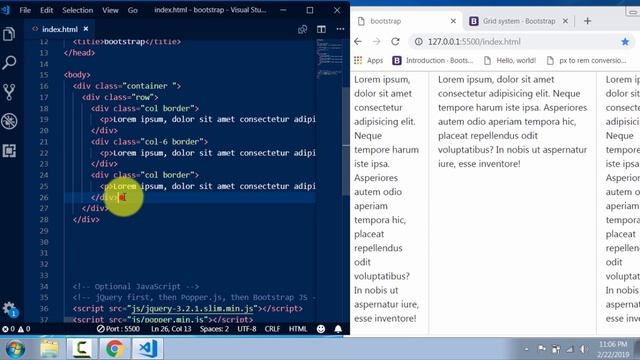
Task: Open the Hello, world! bookmark
Action: tap(510, 60)
